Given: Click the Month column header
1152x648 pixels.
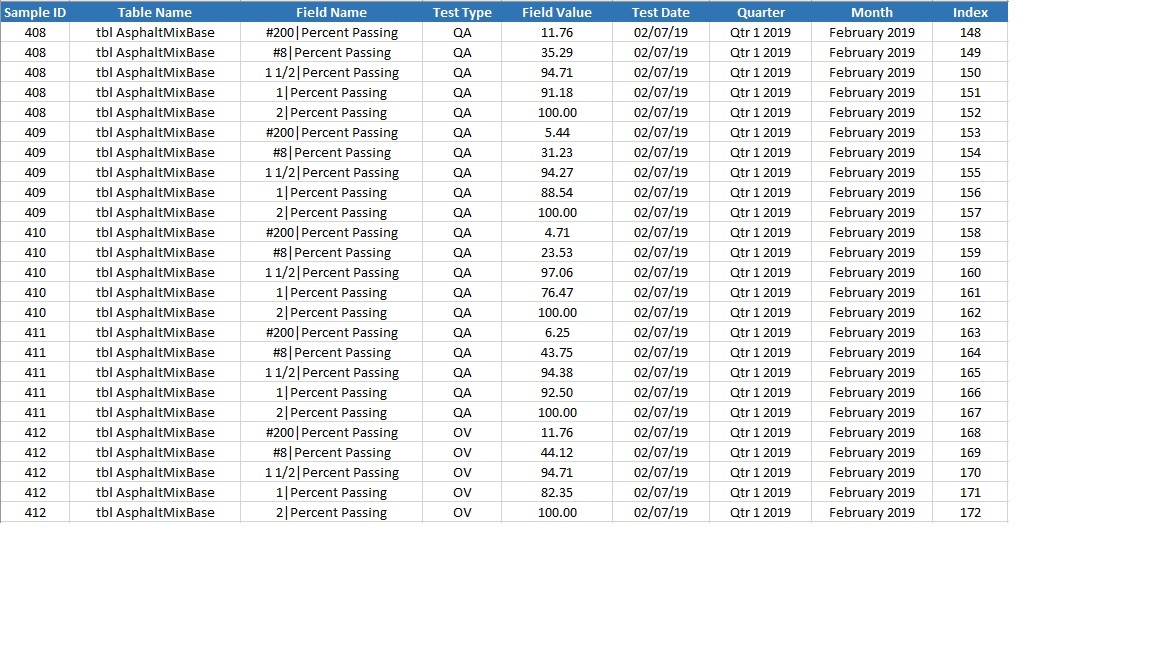Looking at the screenshot, I should tap(872, 12).
